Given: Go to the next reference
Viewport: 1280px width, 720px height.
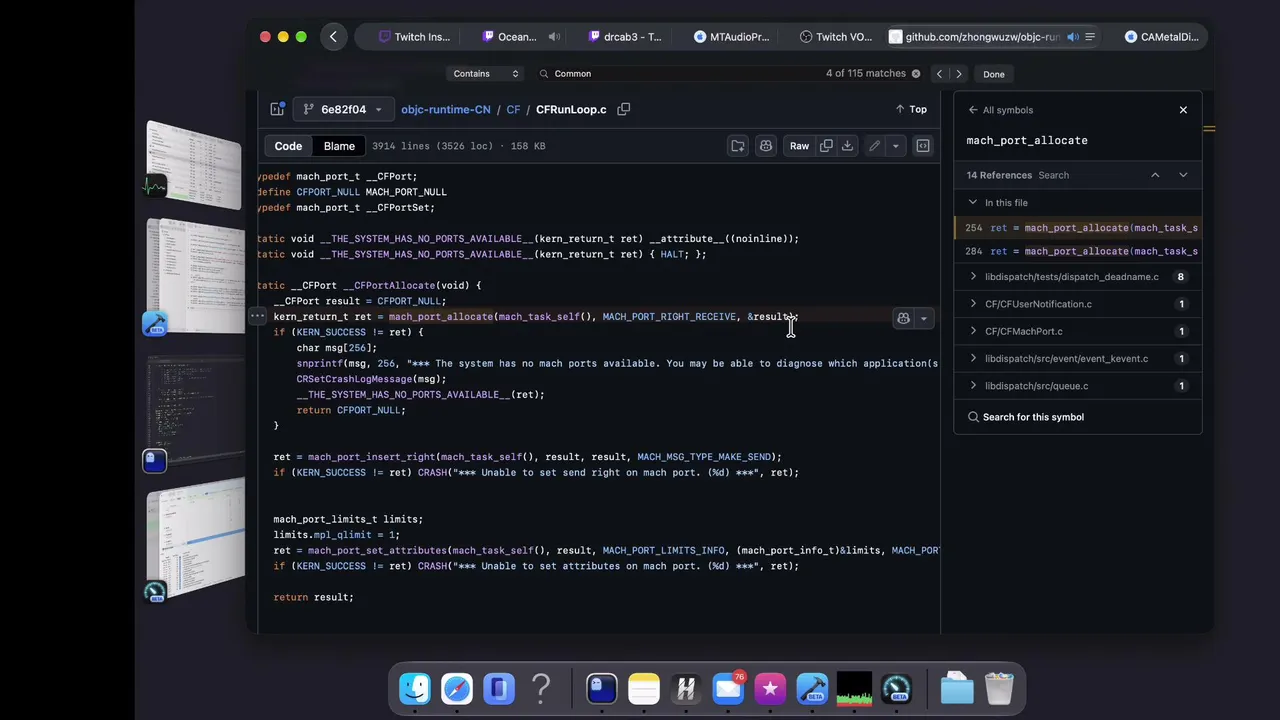Looking at the screenshot, I should (1183, 175).
